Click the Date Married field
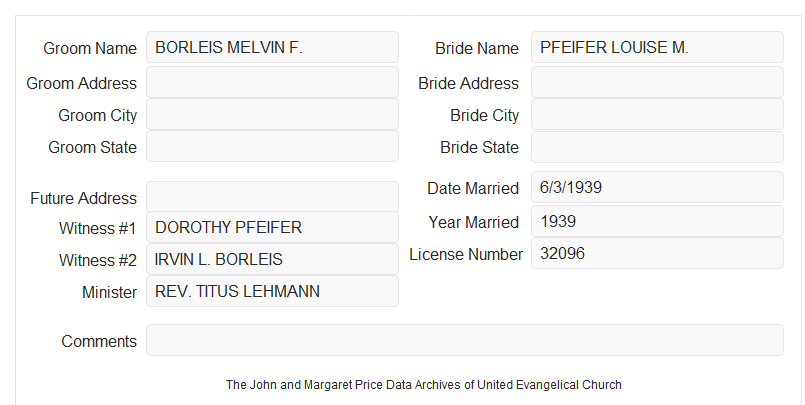 coord(657,187)
